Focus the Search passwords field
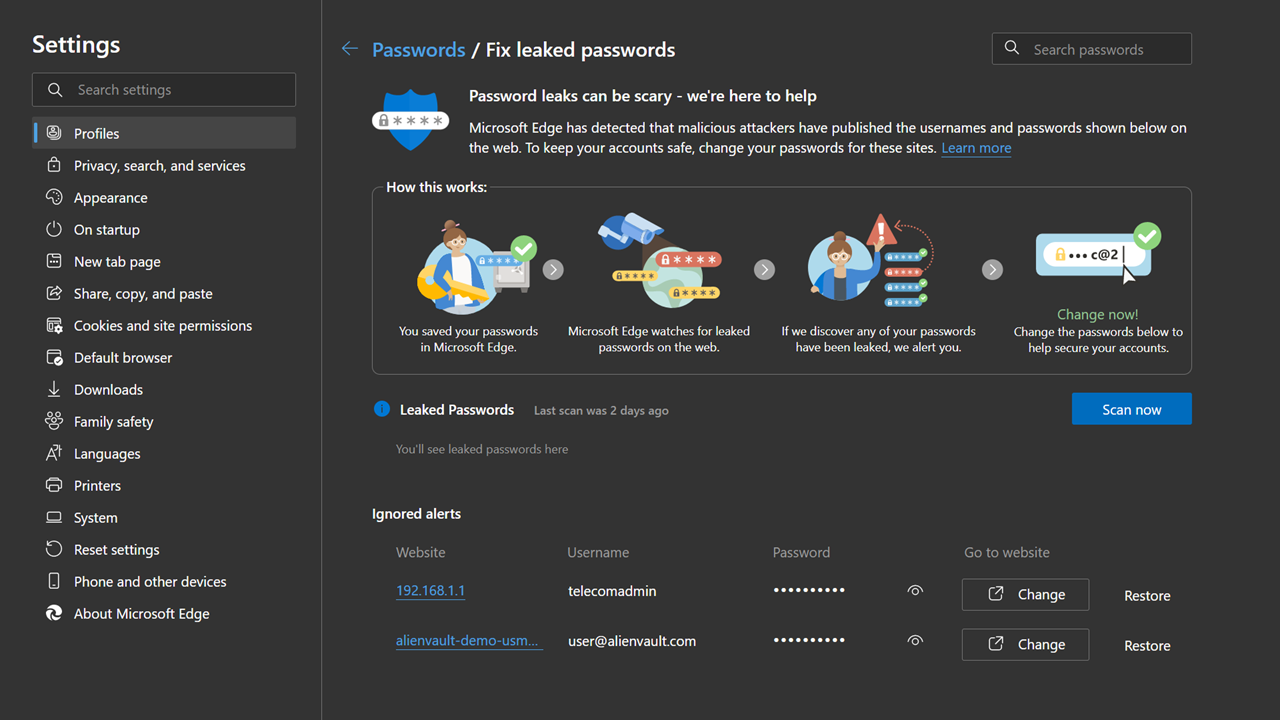This screenshot has height=720, width=1280. [1092, 49]
